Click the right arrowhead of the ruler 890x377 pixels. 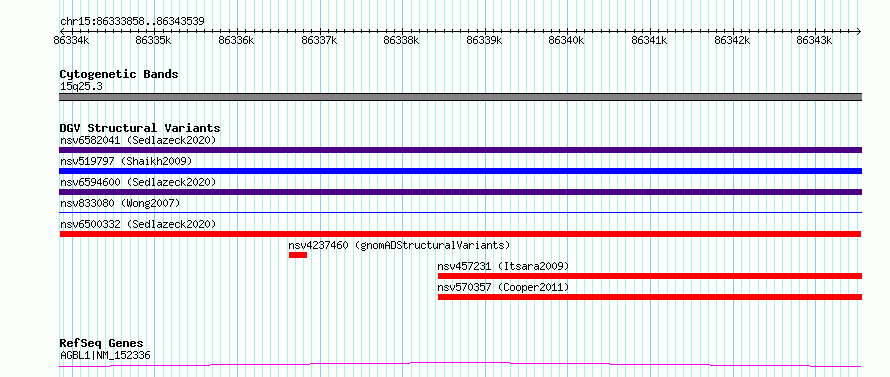tap(859, 31)
